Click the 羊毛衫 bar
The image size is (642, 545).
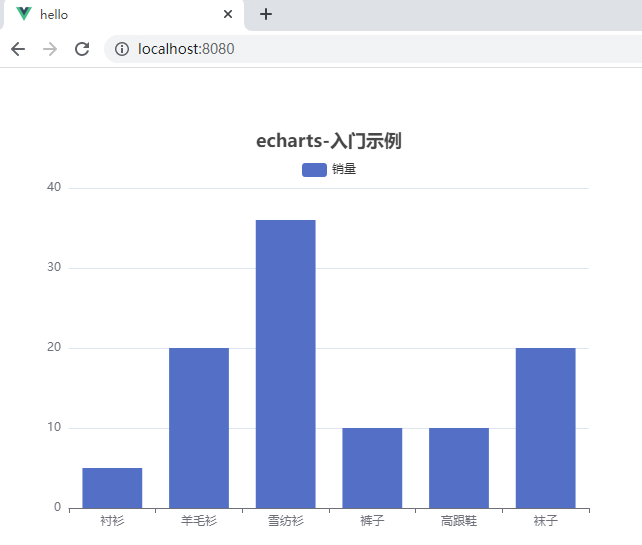[x=199, y=428]
